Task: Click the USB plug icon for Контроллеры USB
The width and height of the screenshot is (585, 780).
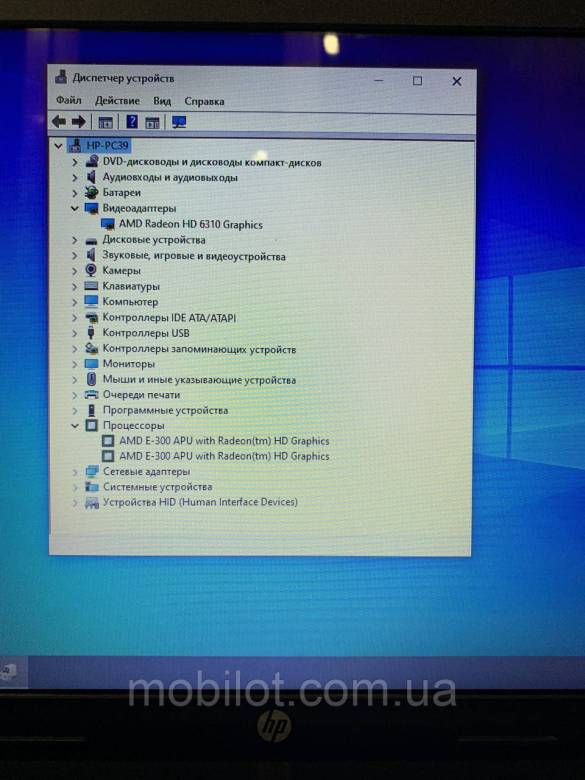Action: click(91, 332)
